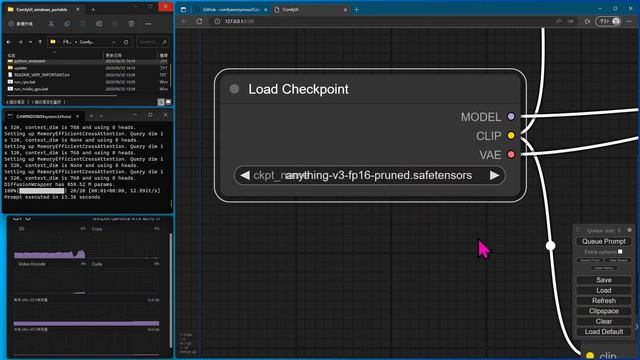Screen dimensions: 640x360
Task: Click the Delete trash icon in File Explorer
Action: [x=131, y=24]
